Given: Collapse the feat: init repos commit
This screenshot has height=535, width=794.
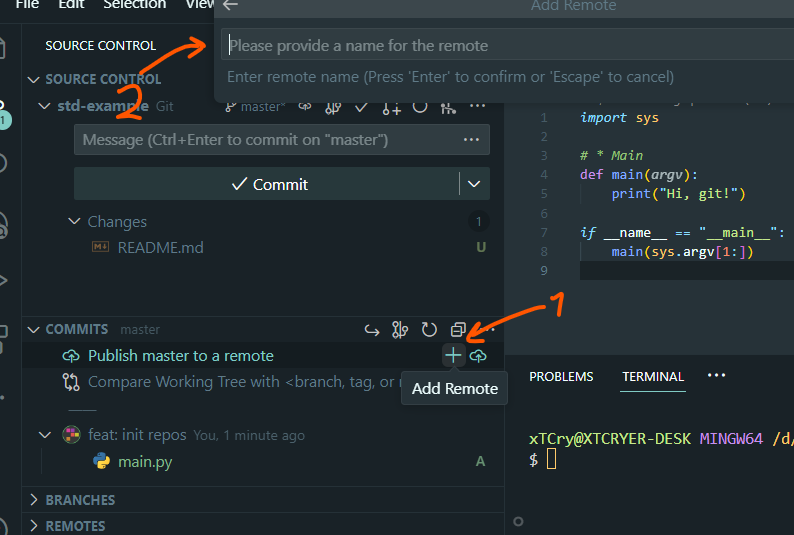Looking at the screenshot, I should pyautogui.click(x=44, y=435).
